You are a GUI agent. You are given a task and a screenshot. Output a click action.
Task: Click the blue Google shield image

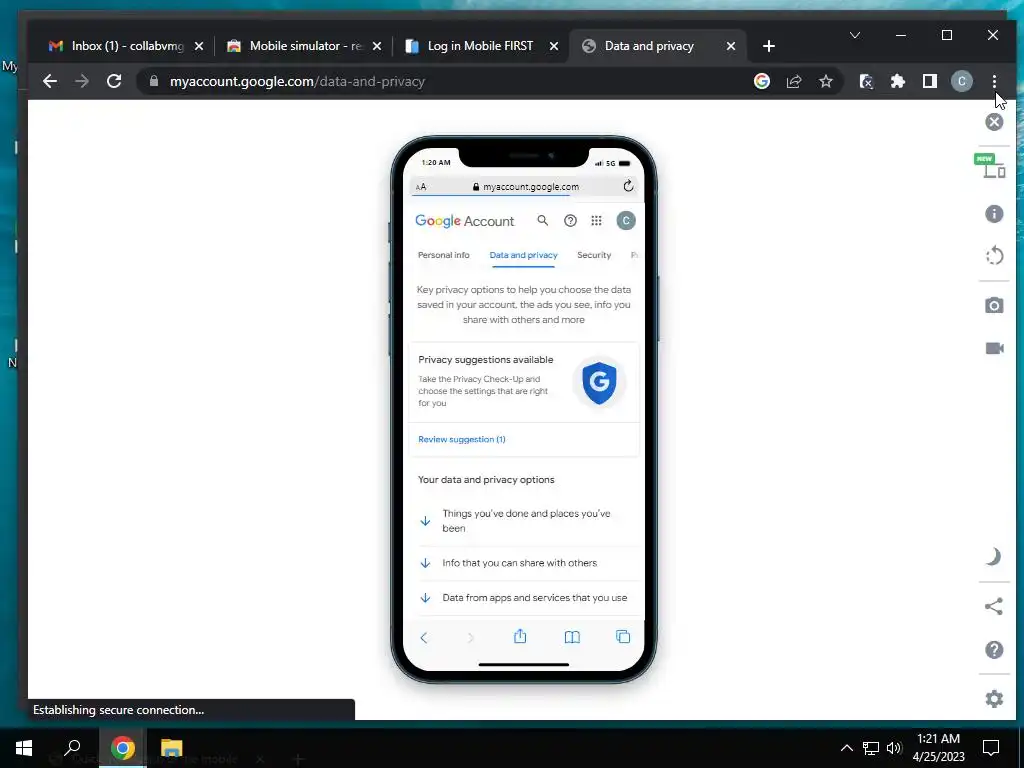(599, 383)
